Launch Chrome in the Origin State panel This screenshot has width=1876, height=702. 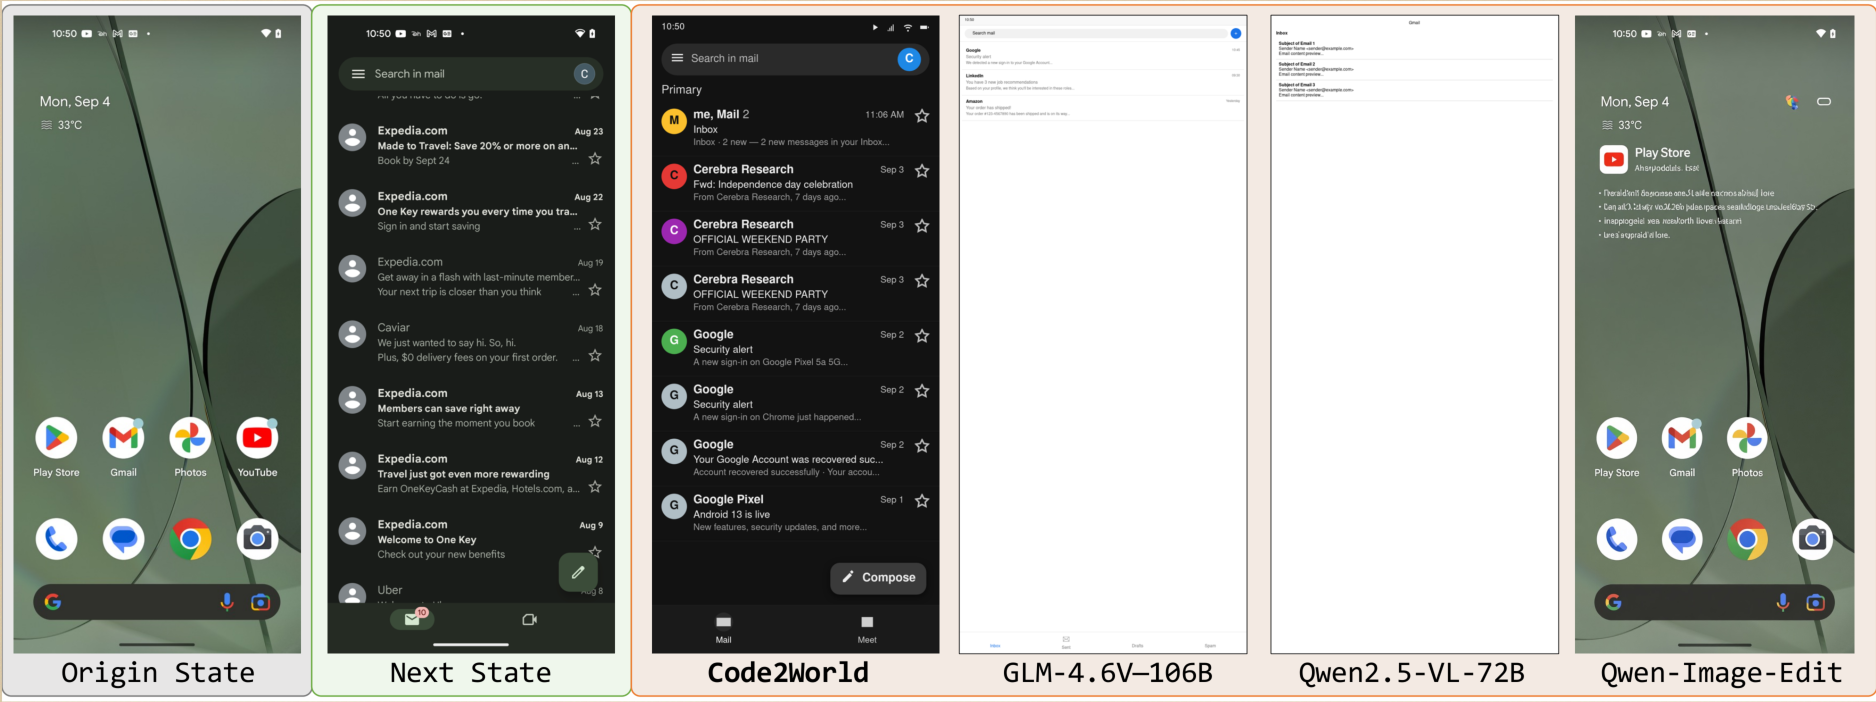point(190,540)
